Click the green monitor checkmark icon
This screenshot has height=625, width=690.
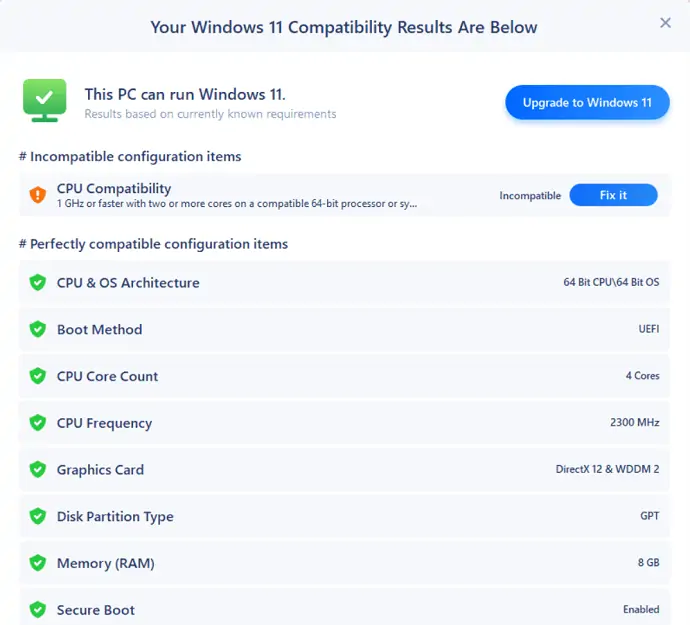44,100
